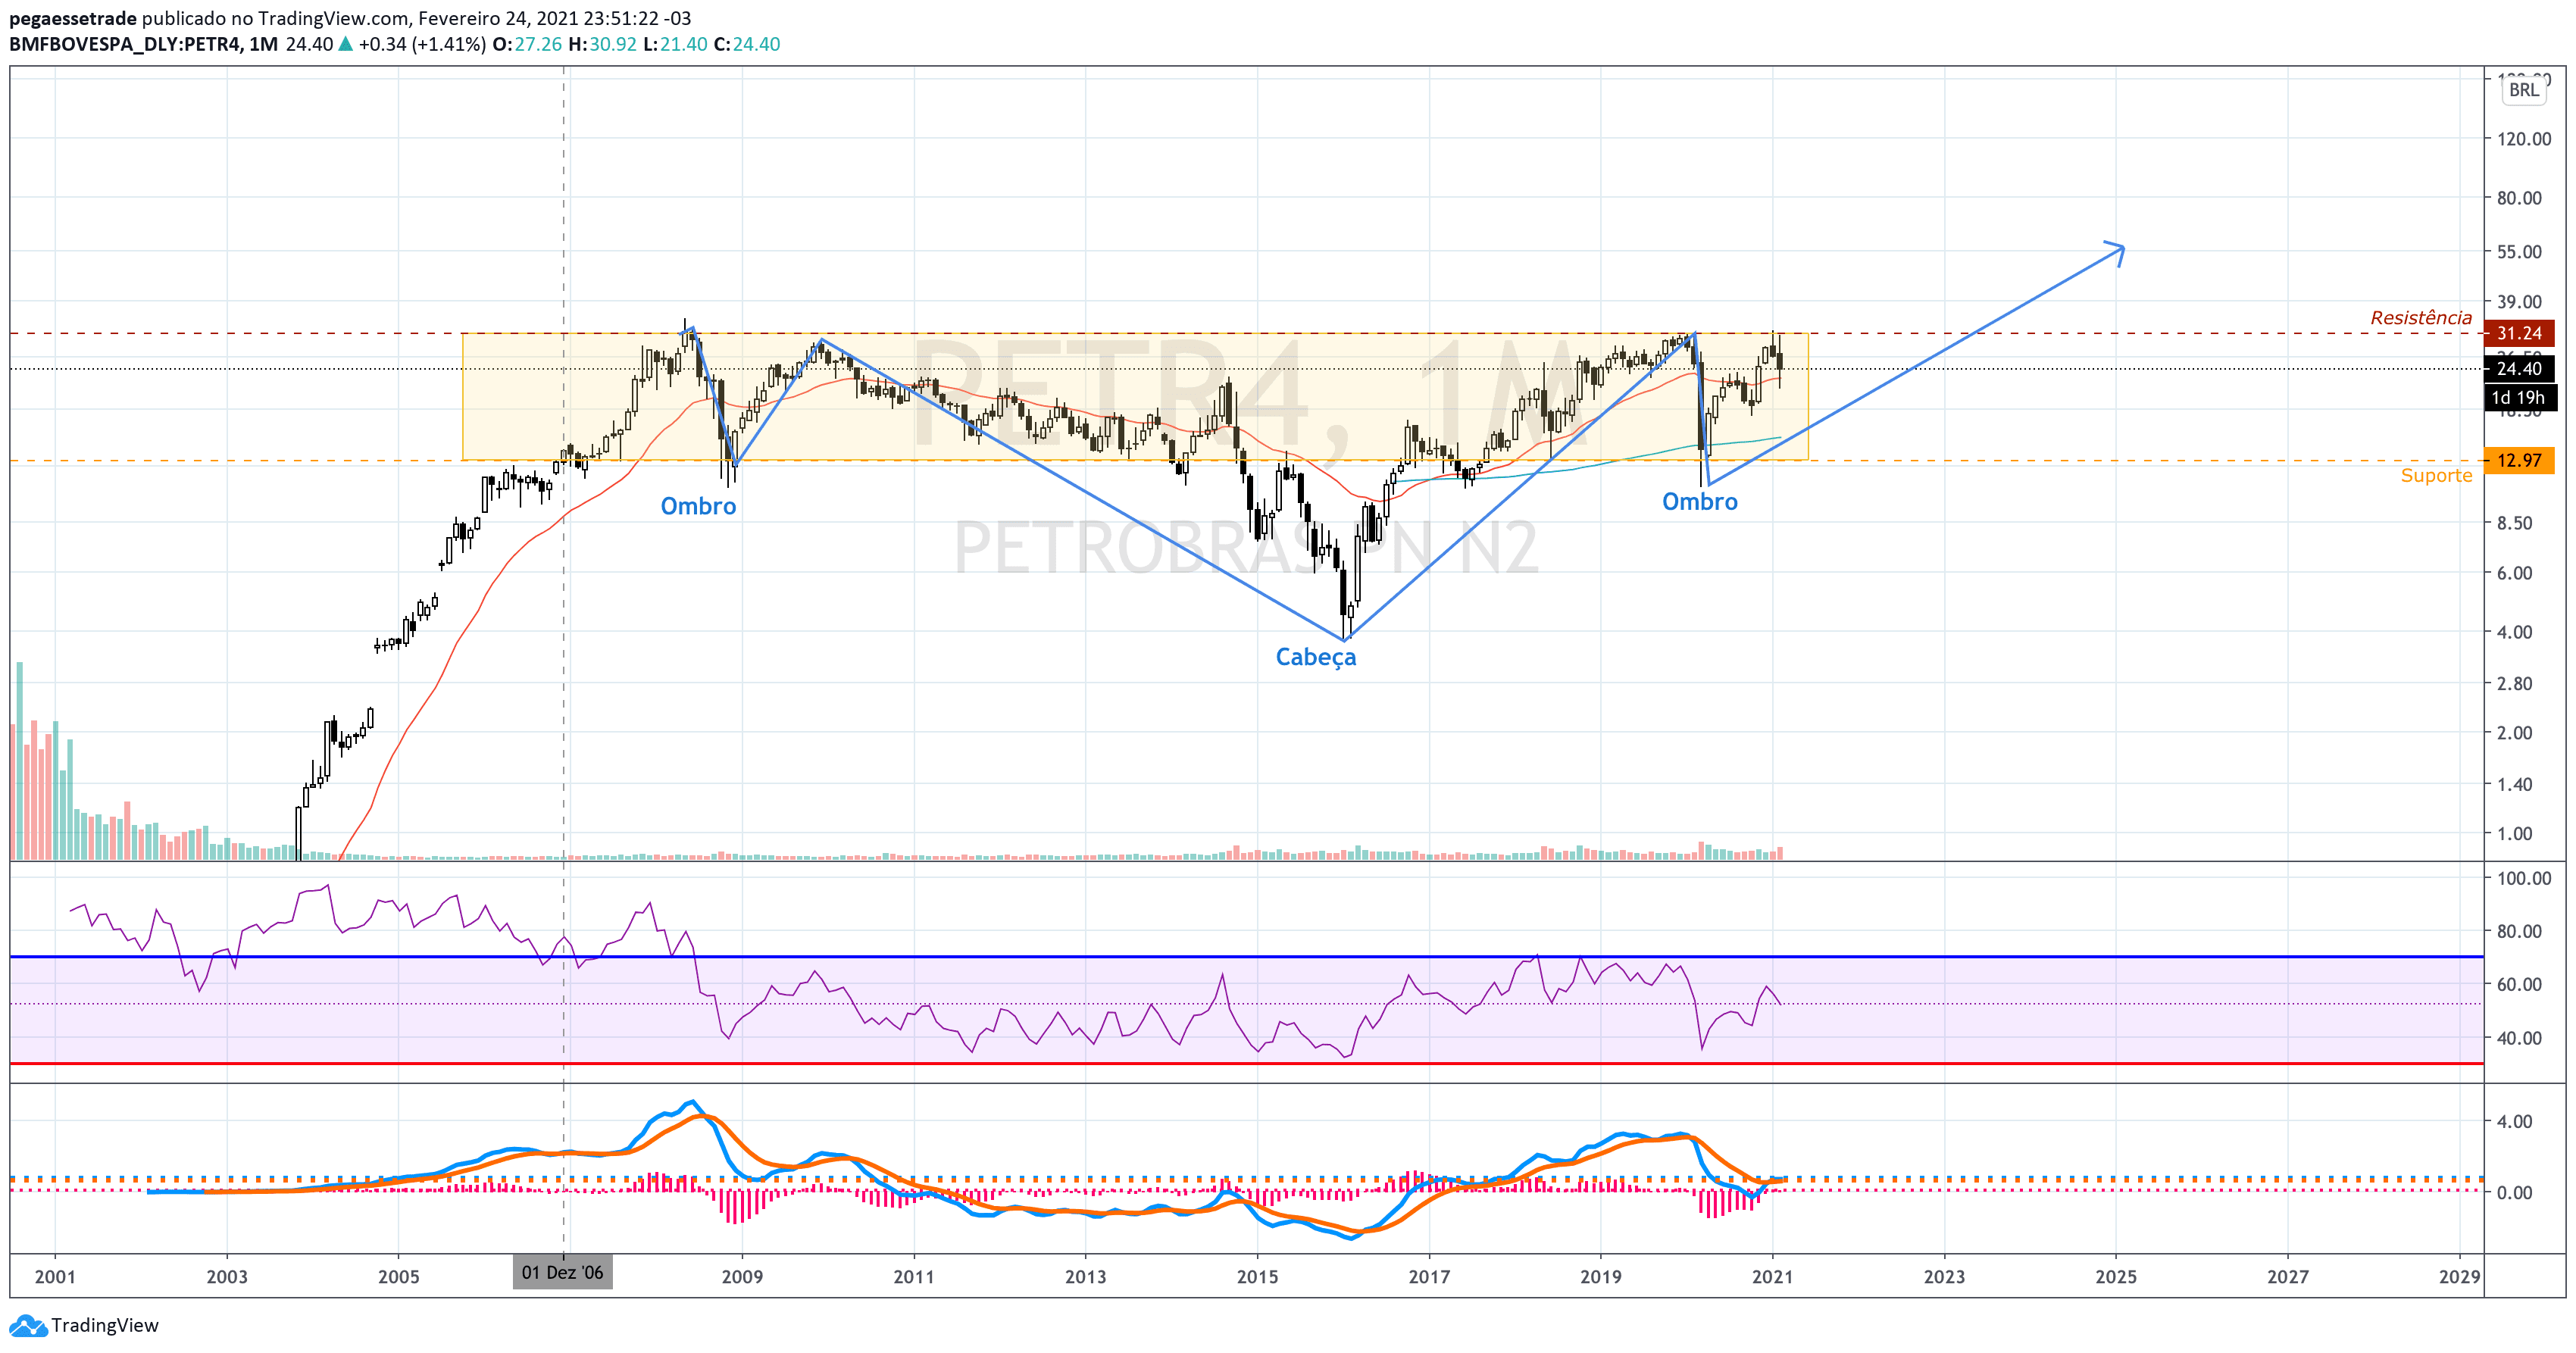Click the O:27.26 open value
The width and height of the screenshot is (2576, 1353).
click(x=527, y=44)
